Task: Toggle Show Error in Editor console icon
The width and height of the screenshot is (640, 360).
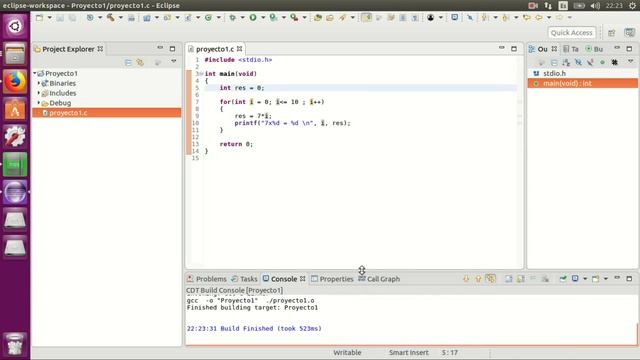Action: coord(490,279)
